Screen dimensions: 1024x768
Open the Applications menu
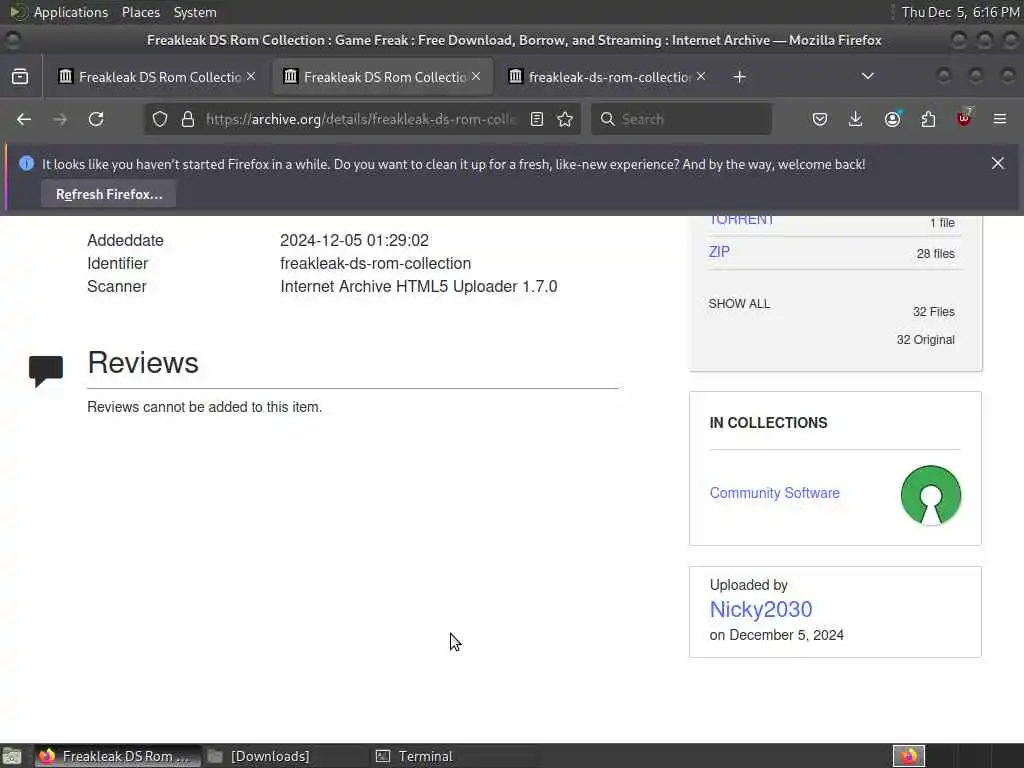pos(71,12)
